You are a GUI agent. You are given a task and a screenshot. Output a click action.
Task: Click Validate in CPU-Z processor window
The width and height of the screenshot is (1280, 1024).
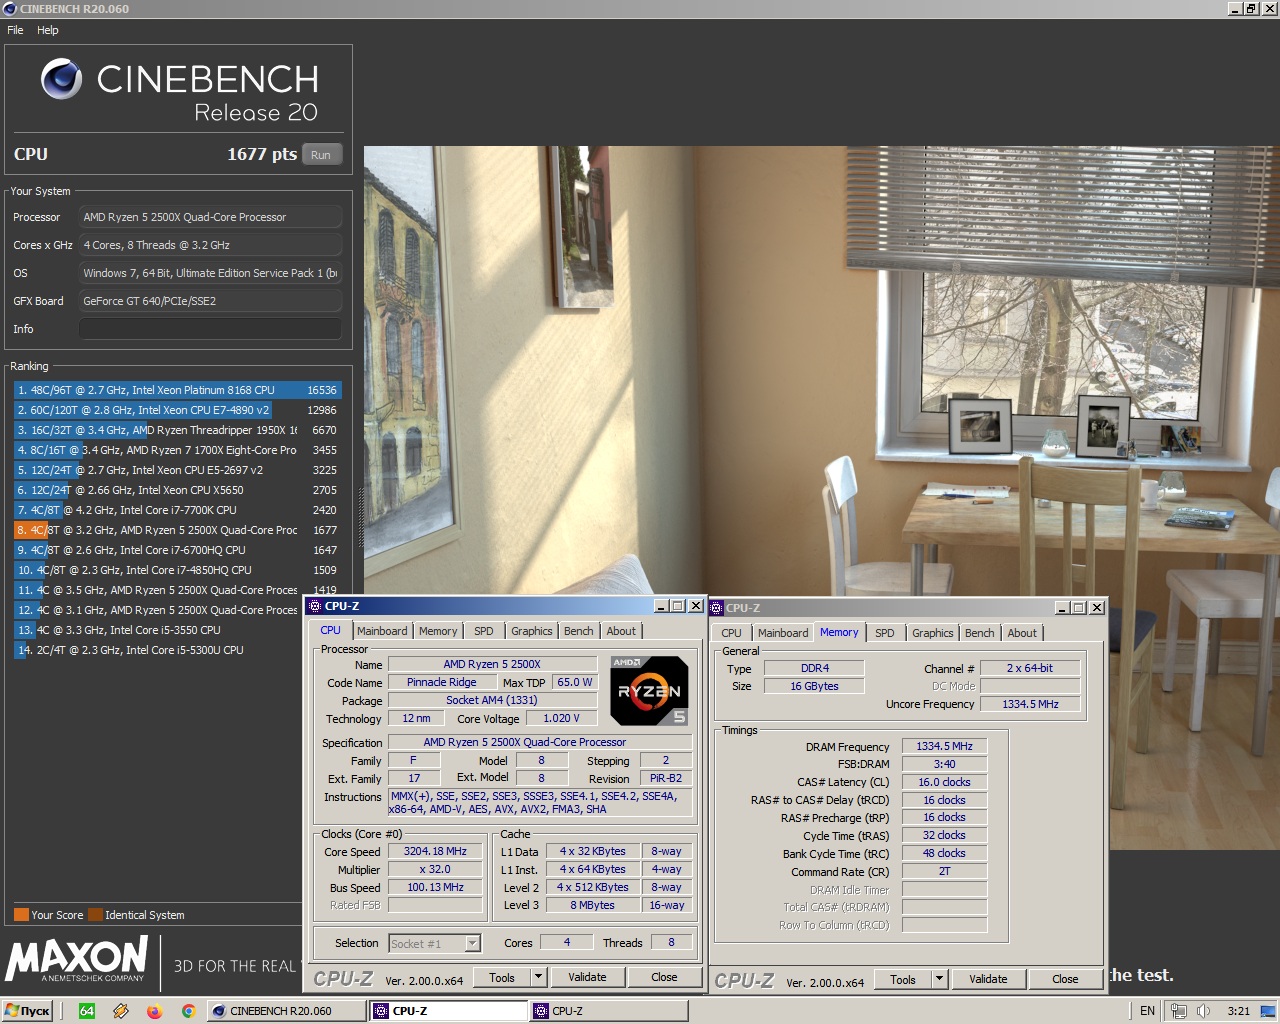tap(587, 977)
